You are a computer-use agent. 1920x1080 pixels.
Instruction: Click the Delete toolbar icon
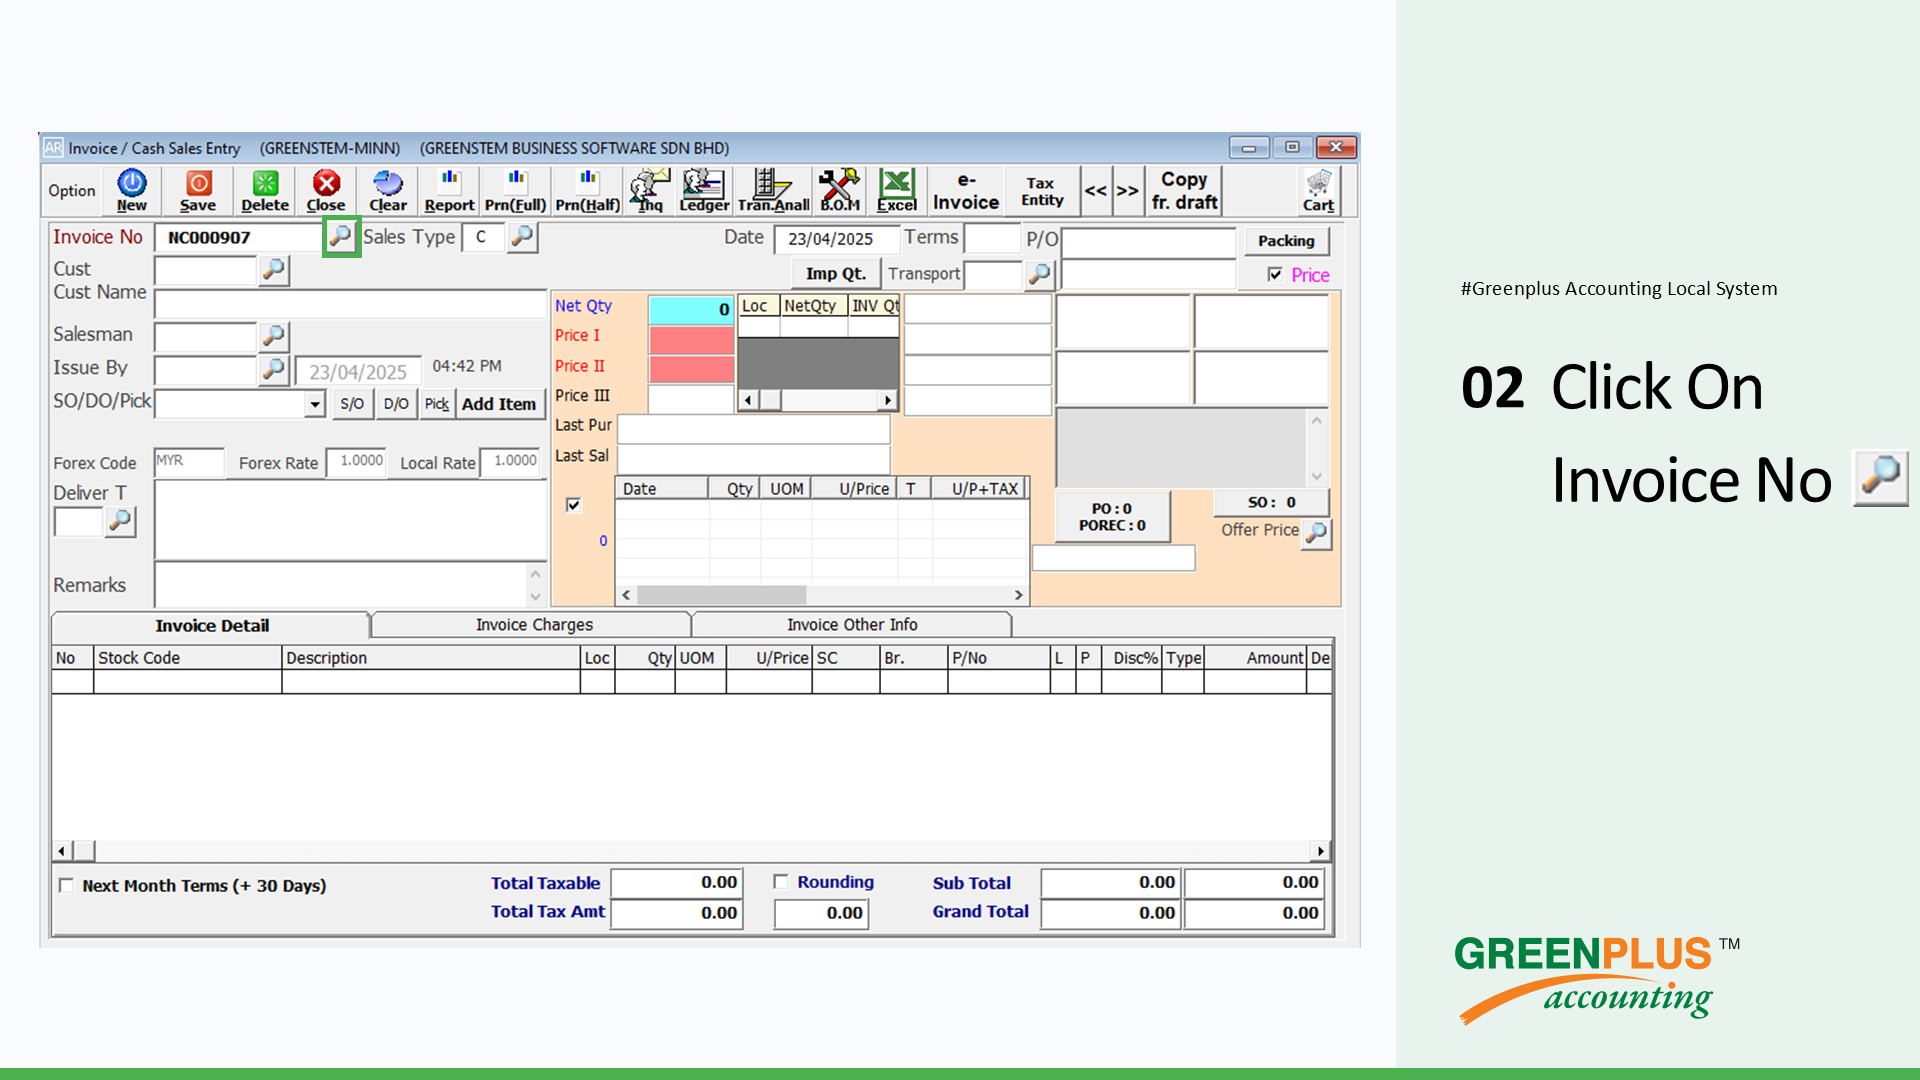click(x=265, y=190)
